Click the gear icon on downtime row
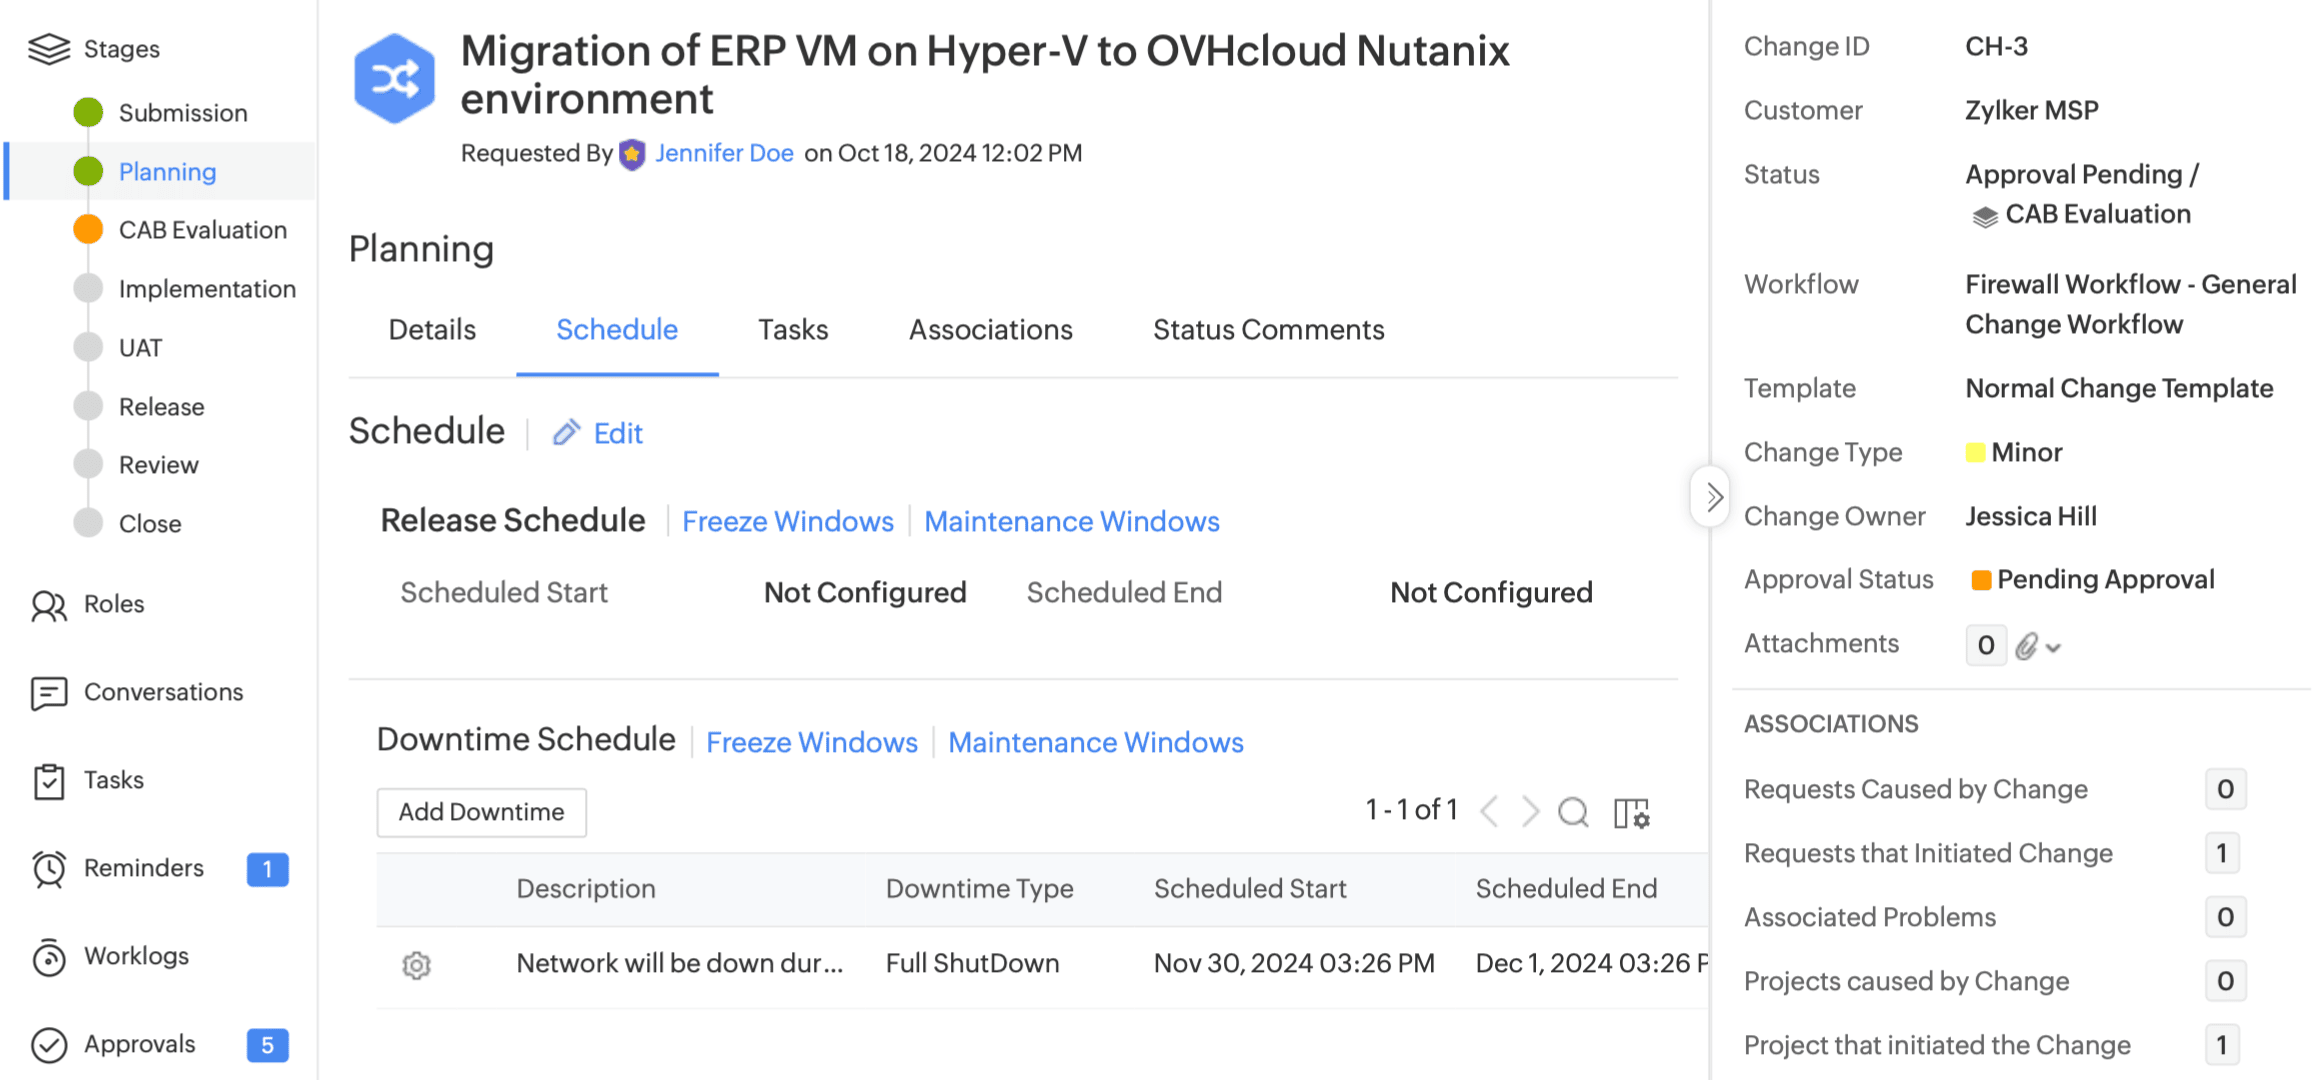The width and height of the screenshot is (2318, 1080). click(x=416, y=965)
